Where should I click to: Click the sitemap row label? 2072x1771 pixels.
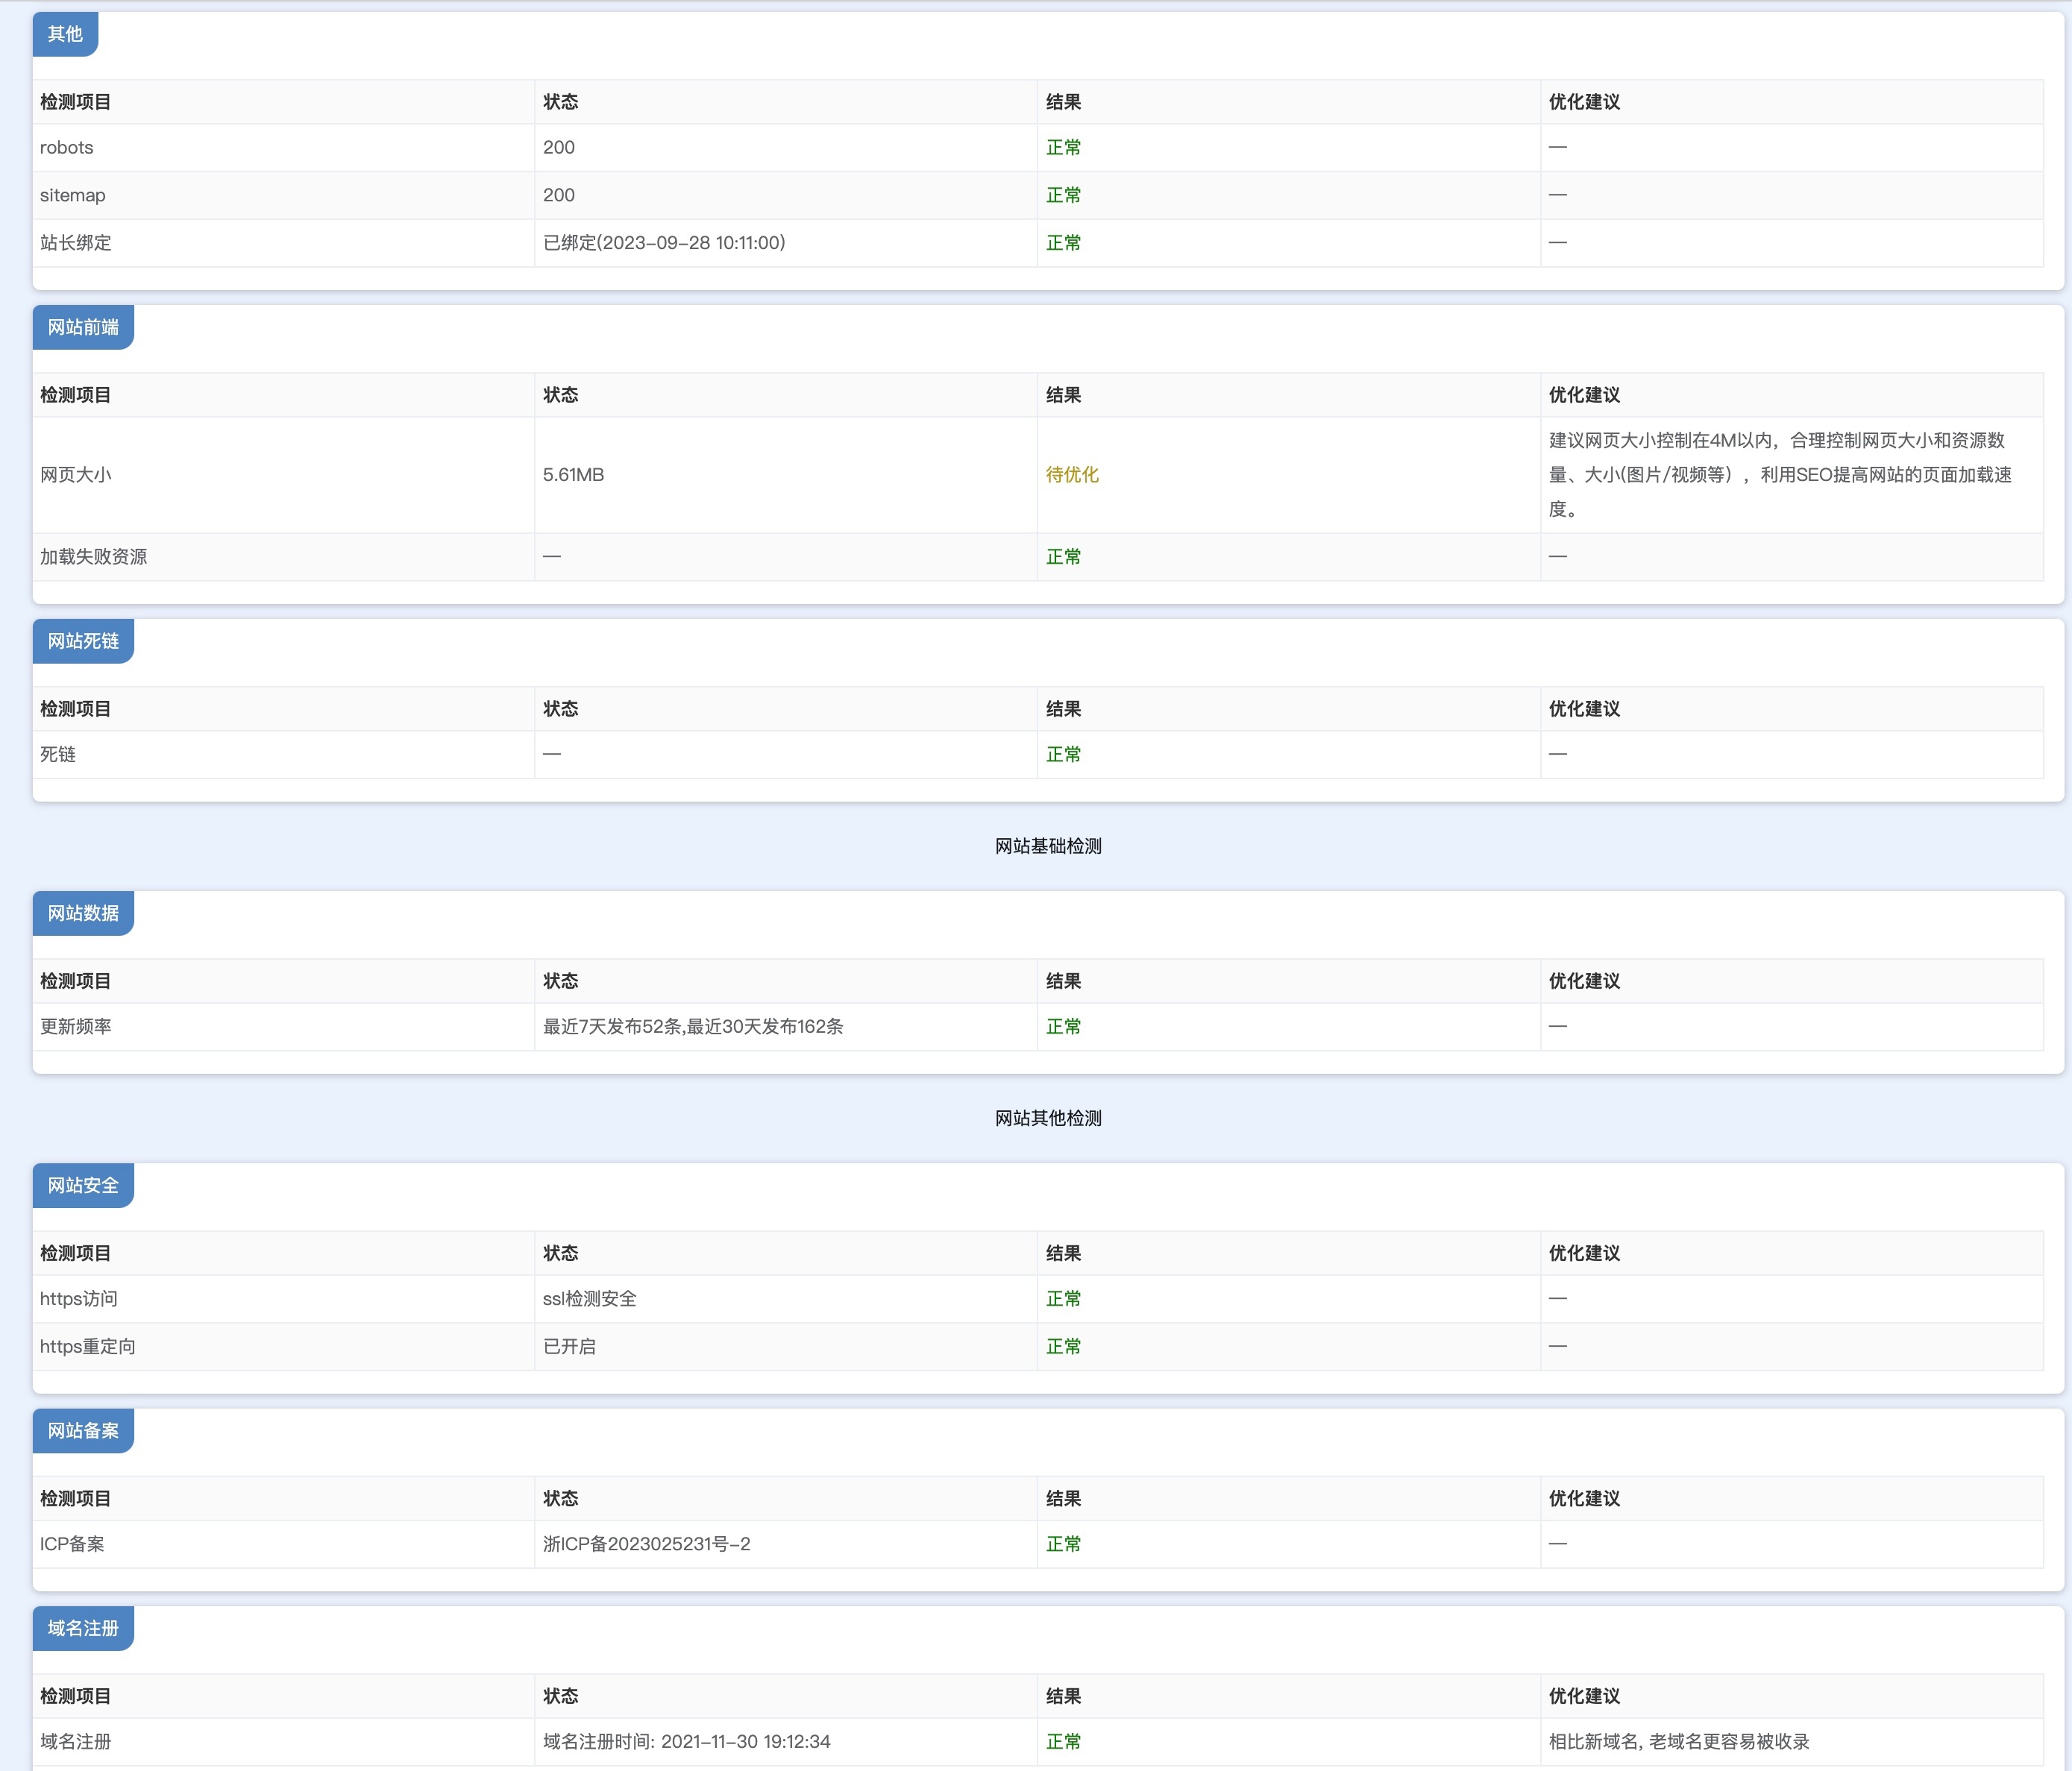point(72,195)
